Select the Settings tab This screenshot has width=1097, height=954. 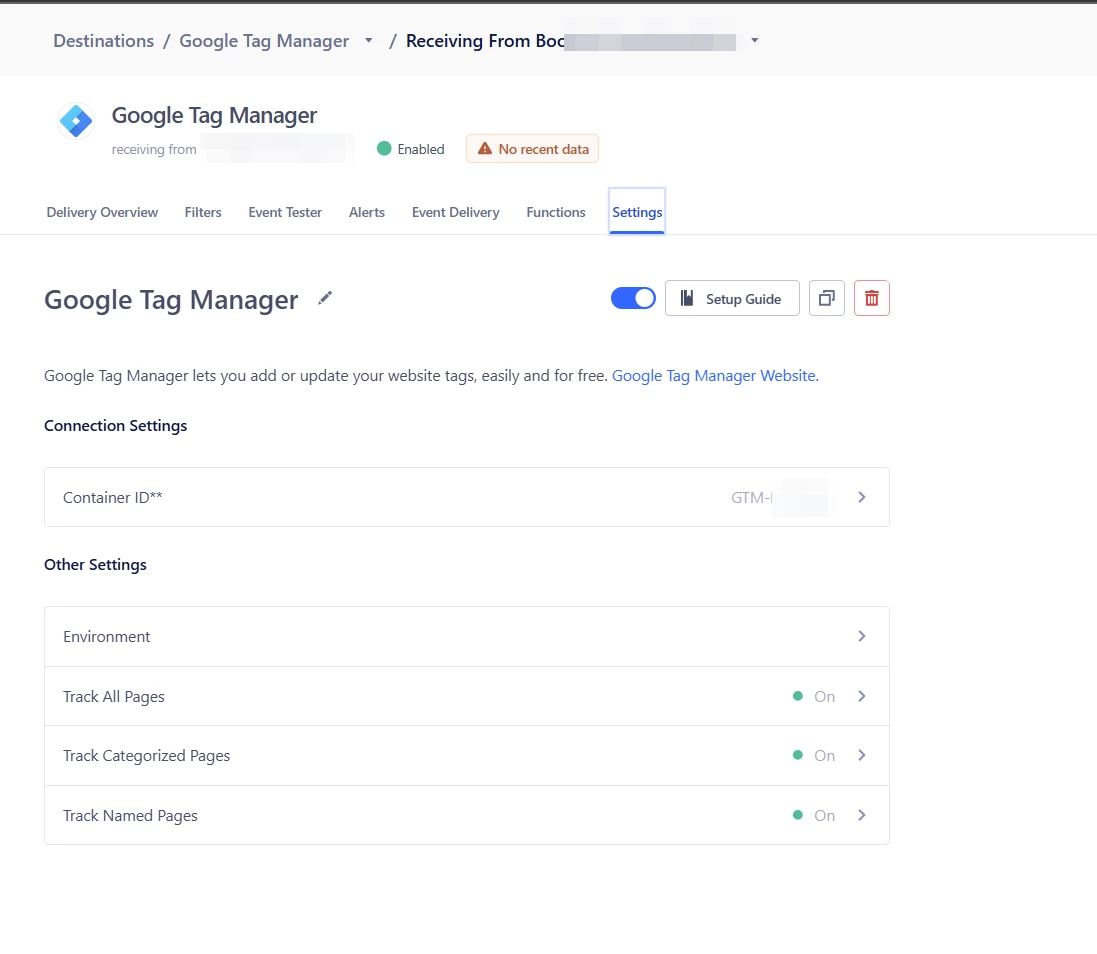(637, 212)
